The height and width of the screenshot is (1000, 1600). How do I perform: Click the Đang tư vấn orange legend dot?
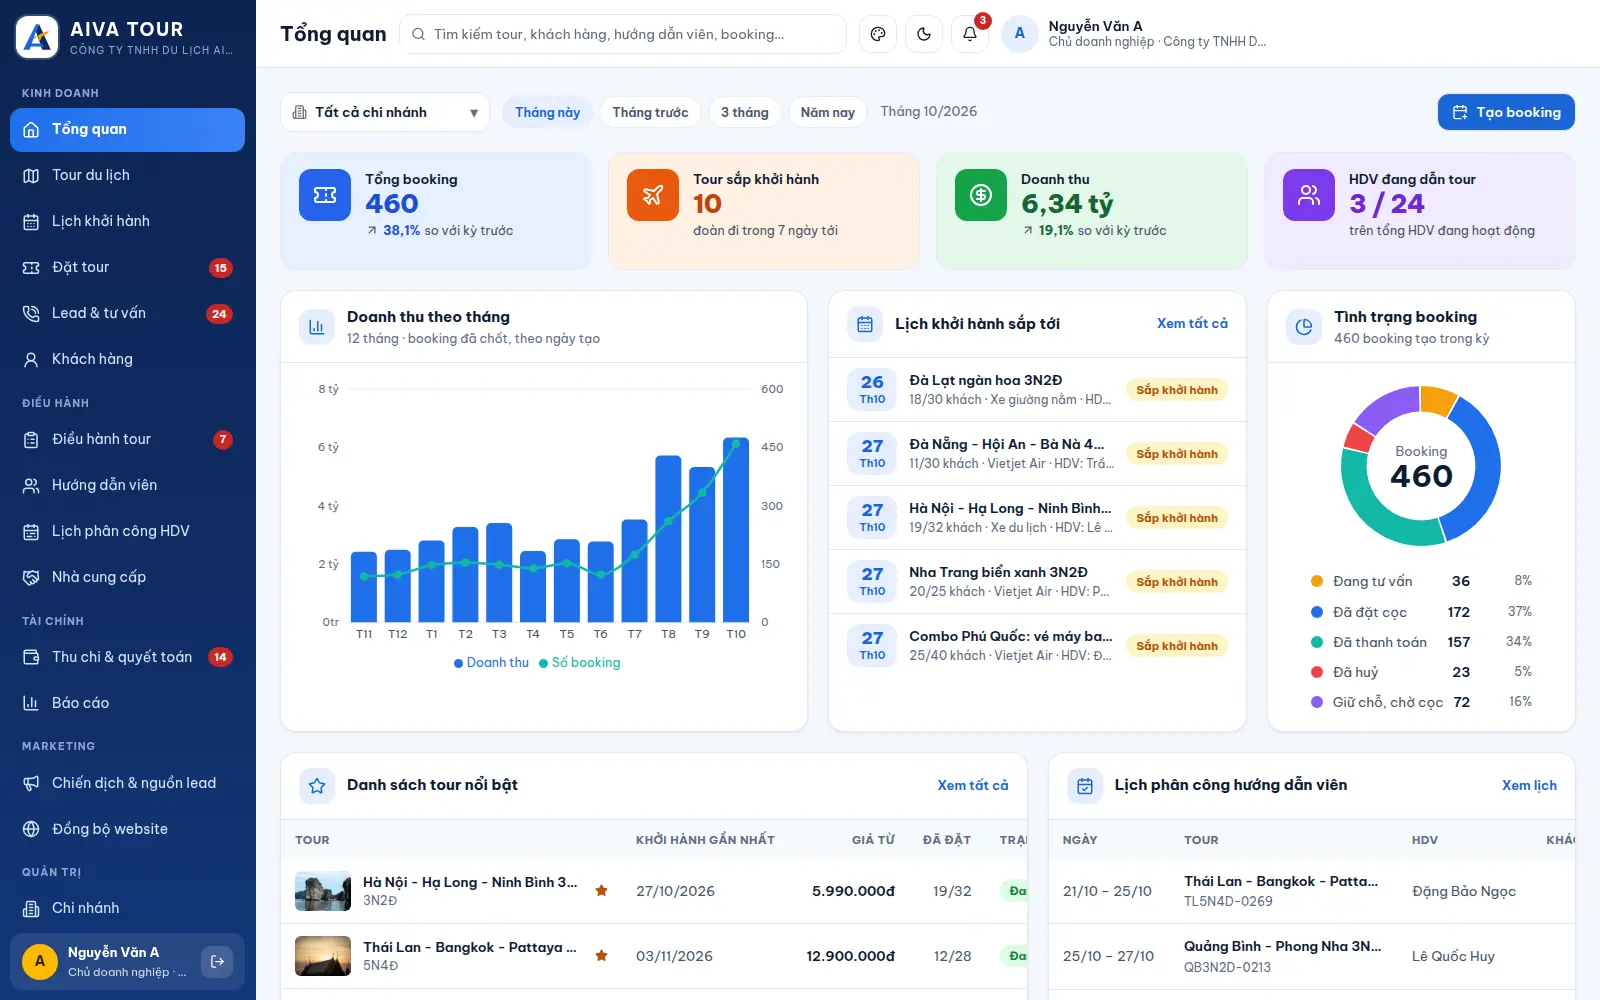click(1317, 581)
